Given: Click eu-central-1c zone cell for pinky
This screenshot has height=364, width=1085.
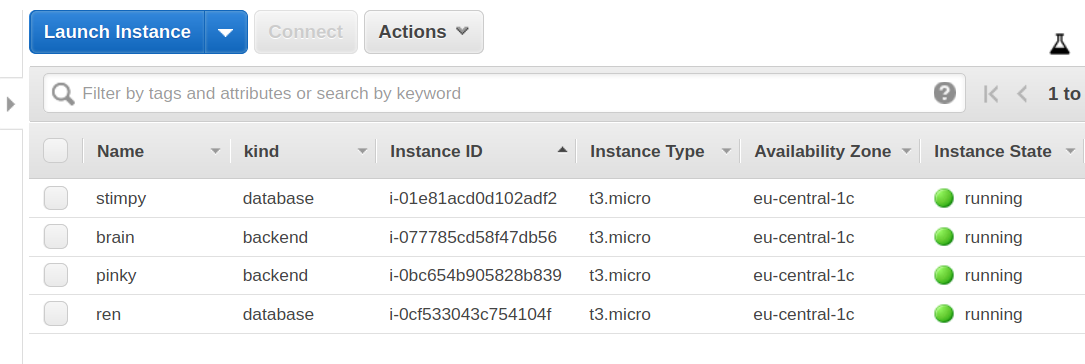Looking at the screenshot, I should (803, 275).
